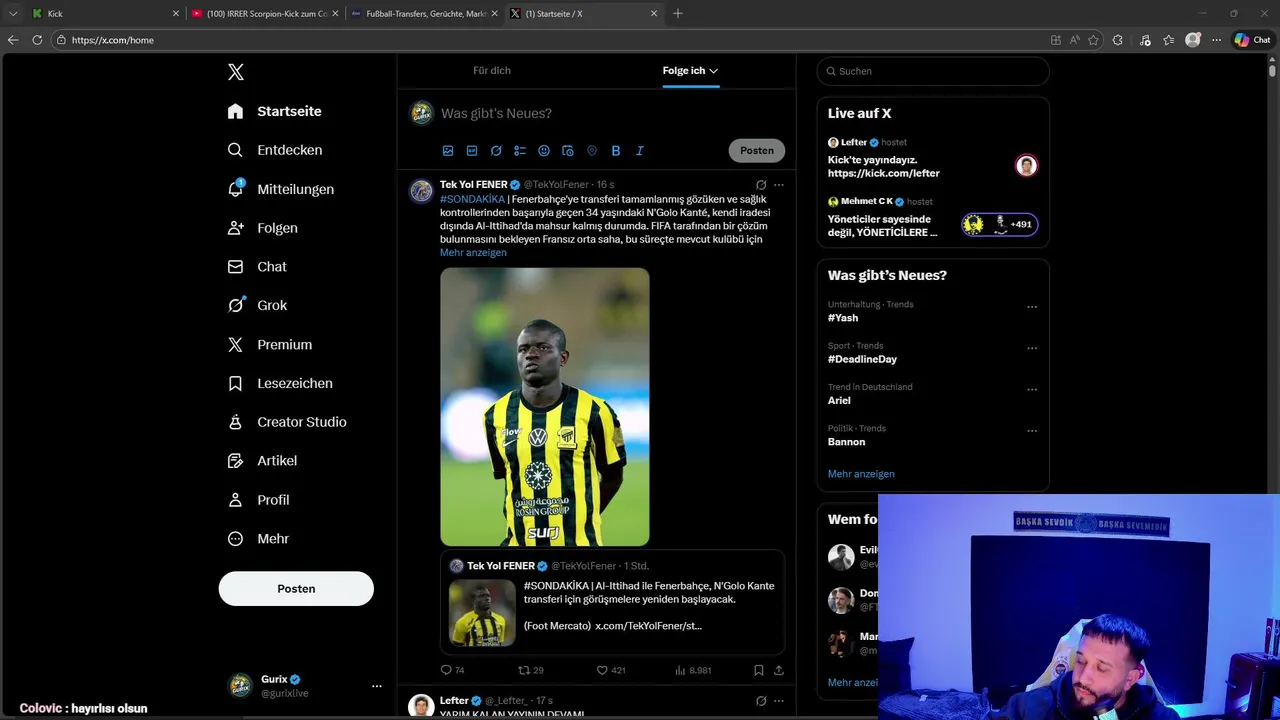This screenshot has width=1280, height=720.
Task: Add media image icon in composer
Action: click(448, 151)
